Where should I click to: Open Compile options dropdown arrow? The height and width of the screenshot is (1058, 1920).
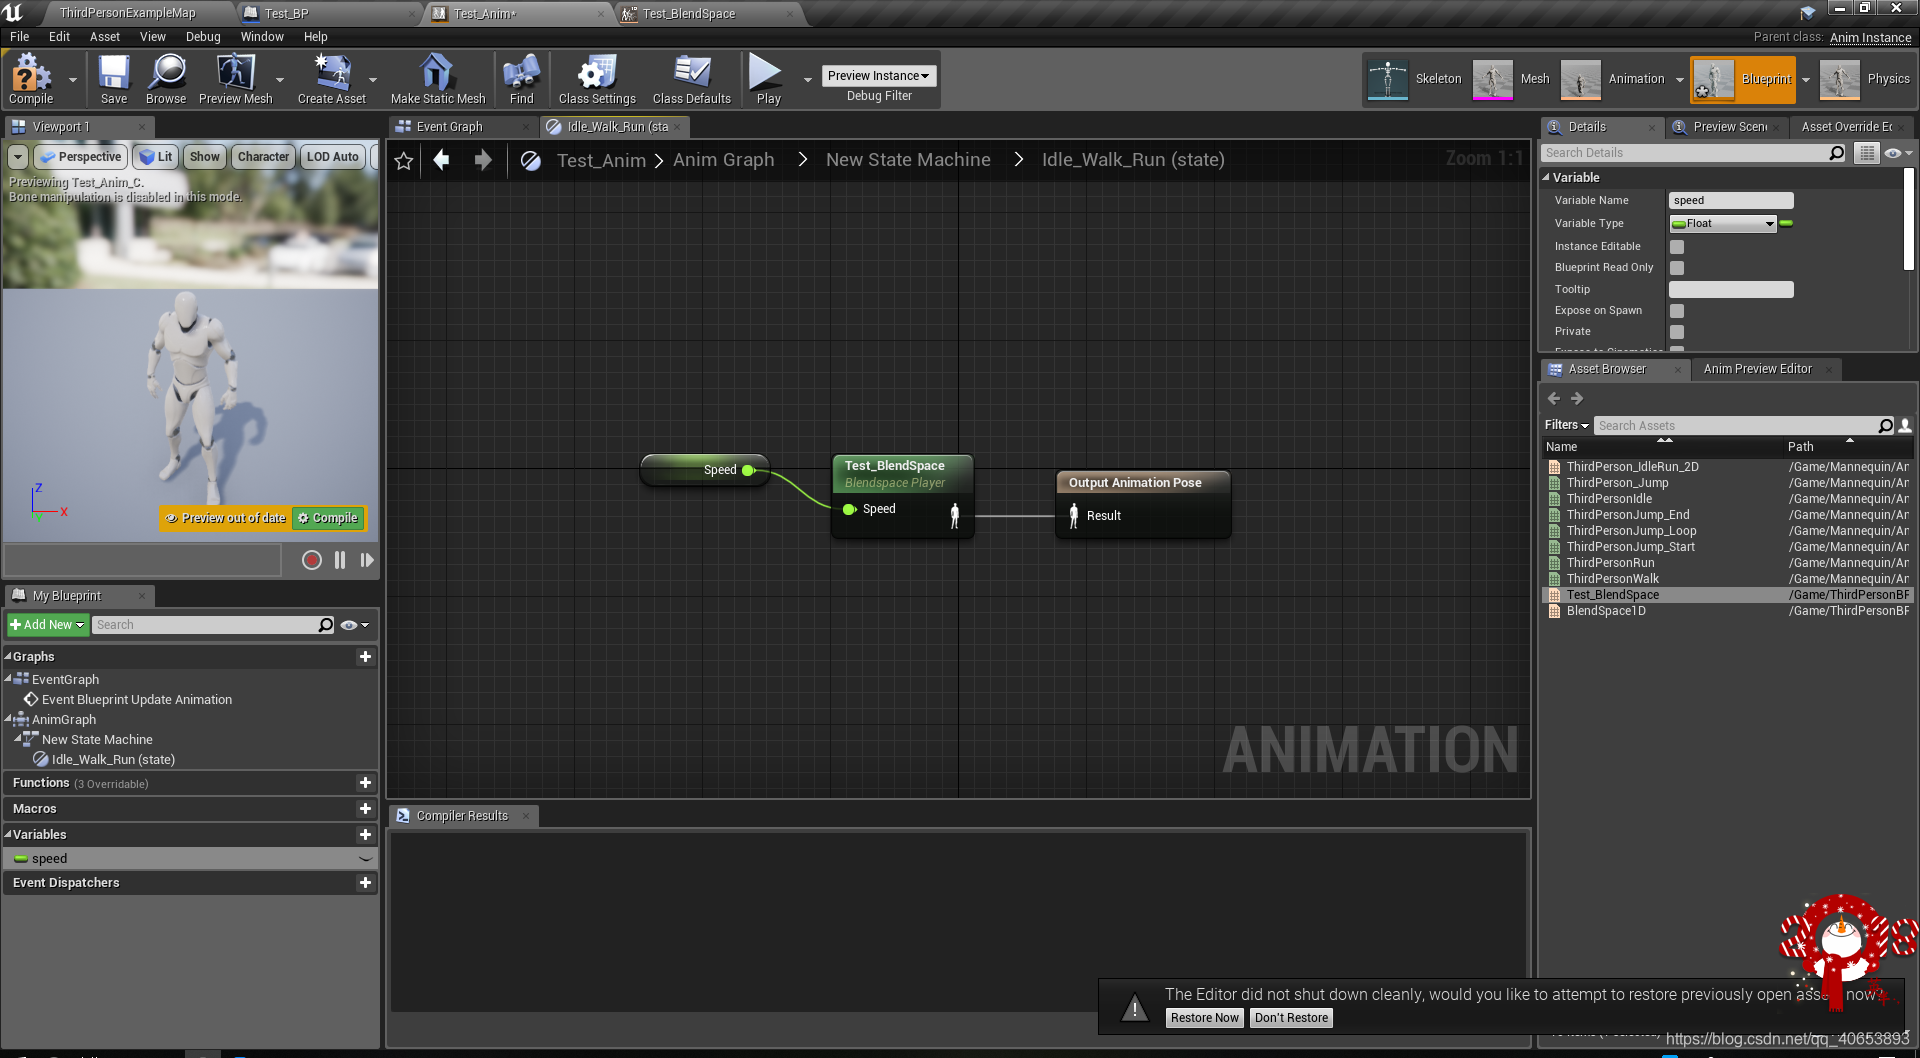click(x=72, y=79)
